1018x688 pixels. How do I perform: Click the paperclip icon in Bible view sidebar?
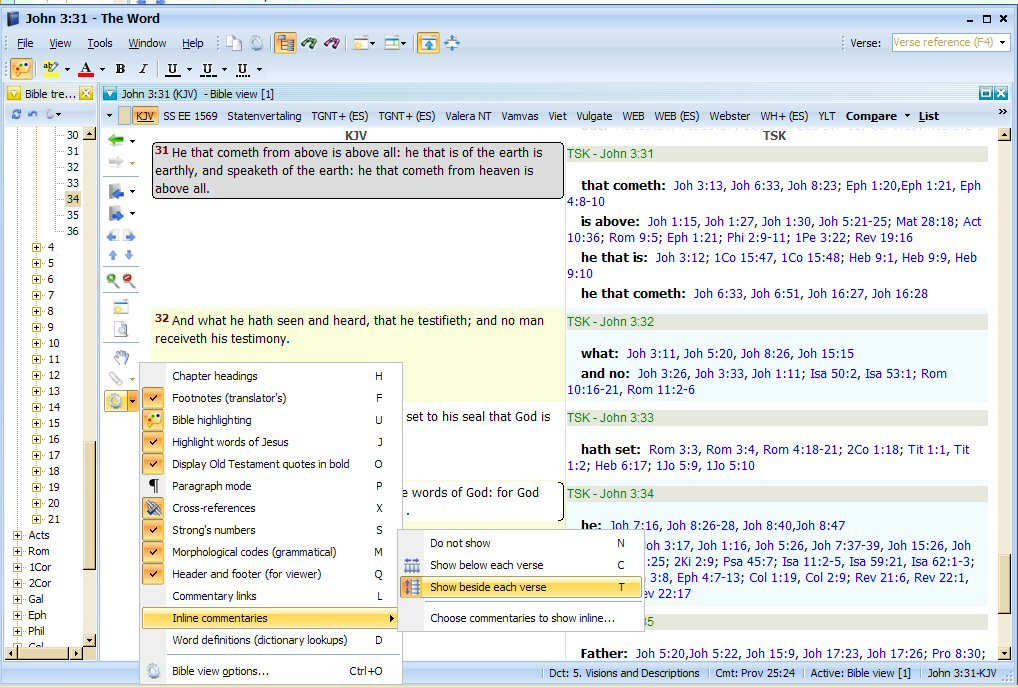(x=116, y=378)
